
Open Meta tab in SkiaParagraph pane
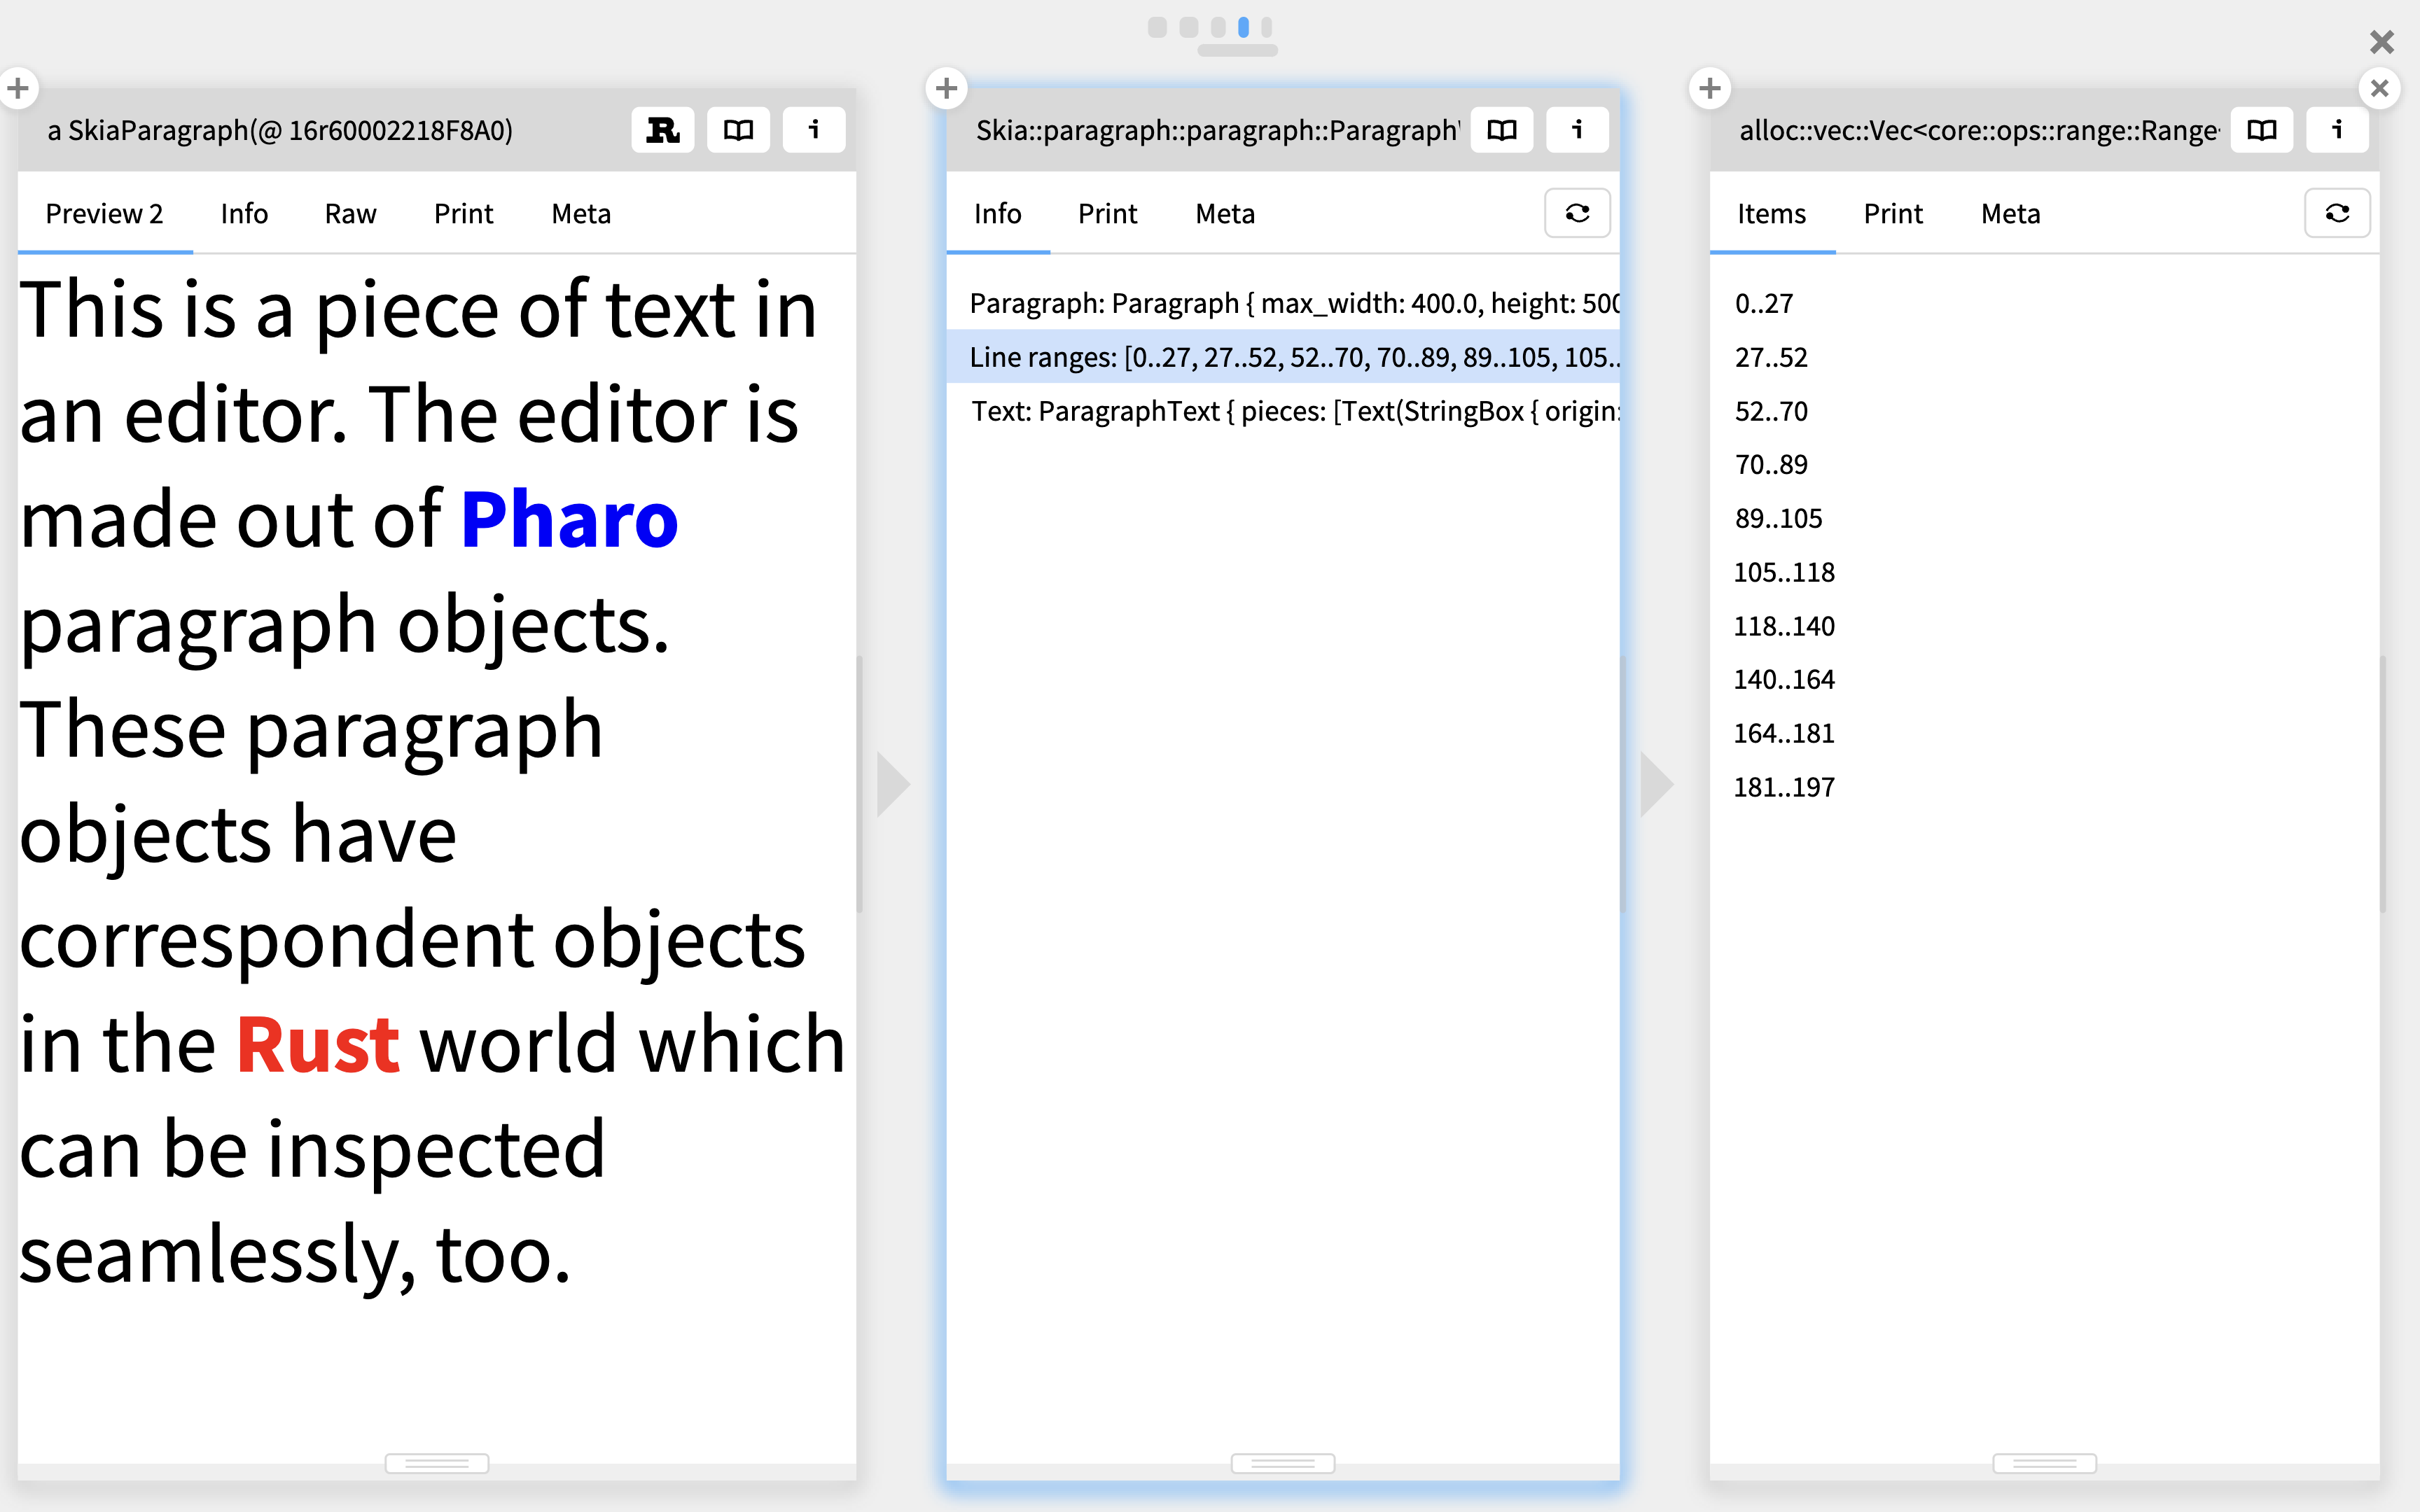(x=581, y=214)
